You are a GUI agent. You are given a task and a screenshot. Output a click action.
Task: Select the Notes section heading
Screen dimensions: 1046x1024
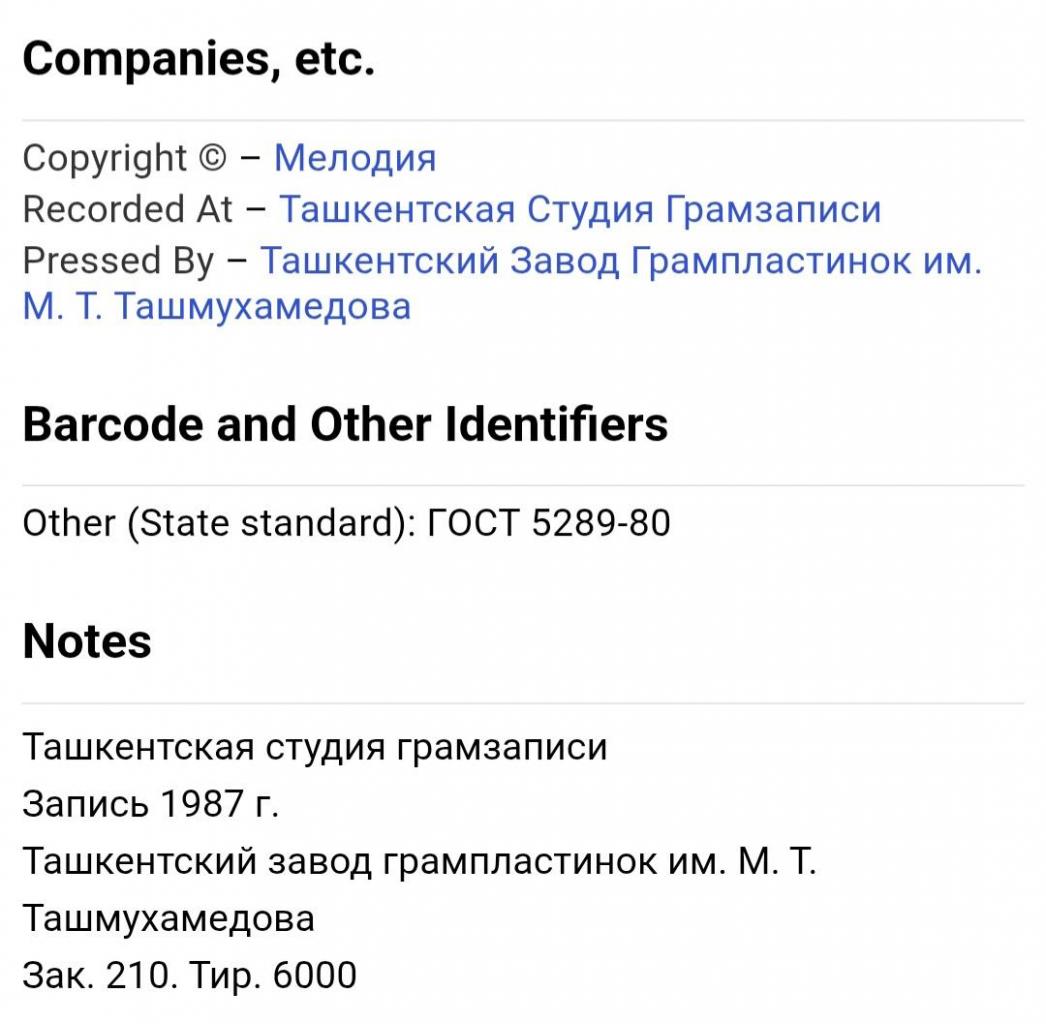click(x=87, y=642)
